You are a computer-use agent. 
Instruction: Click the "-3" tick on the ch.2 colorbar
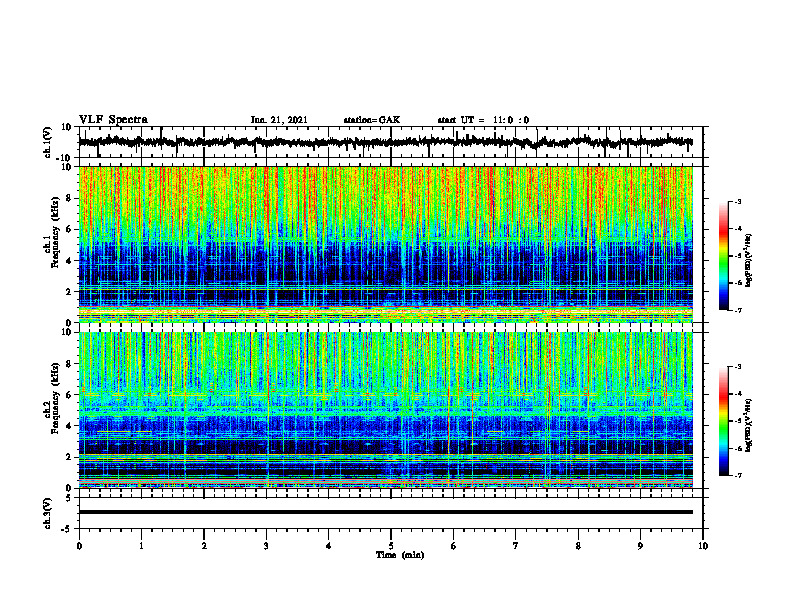738,367
